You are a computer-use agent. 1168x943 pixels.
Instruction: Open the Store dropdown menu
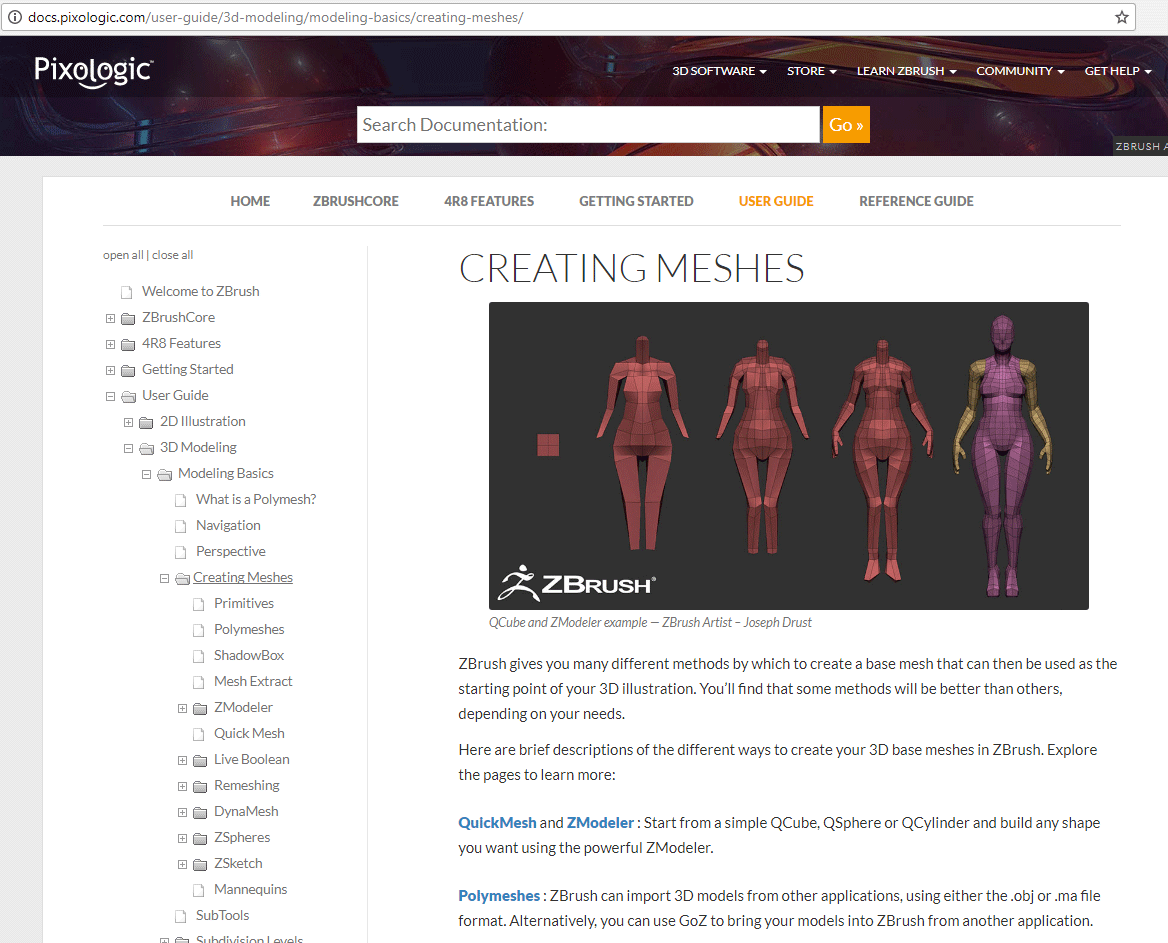click(811, 71)
